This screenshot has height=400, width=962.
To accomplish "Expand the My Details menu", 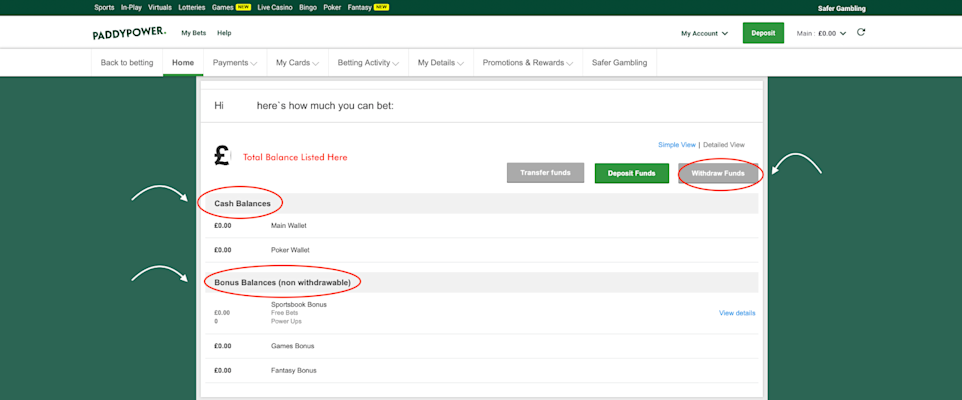I will [441, 63].
